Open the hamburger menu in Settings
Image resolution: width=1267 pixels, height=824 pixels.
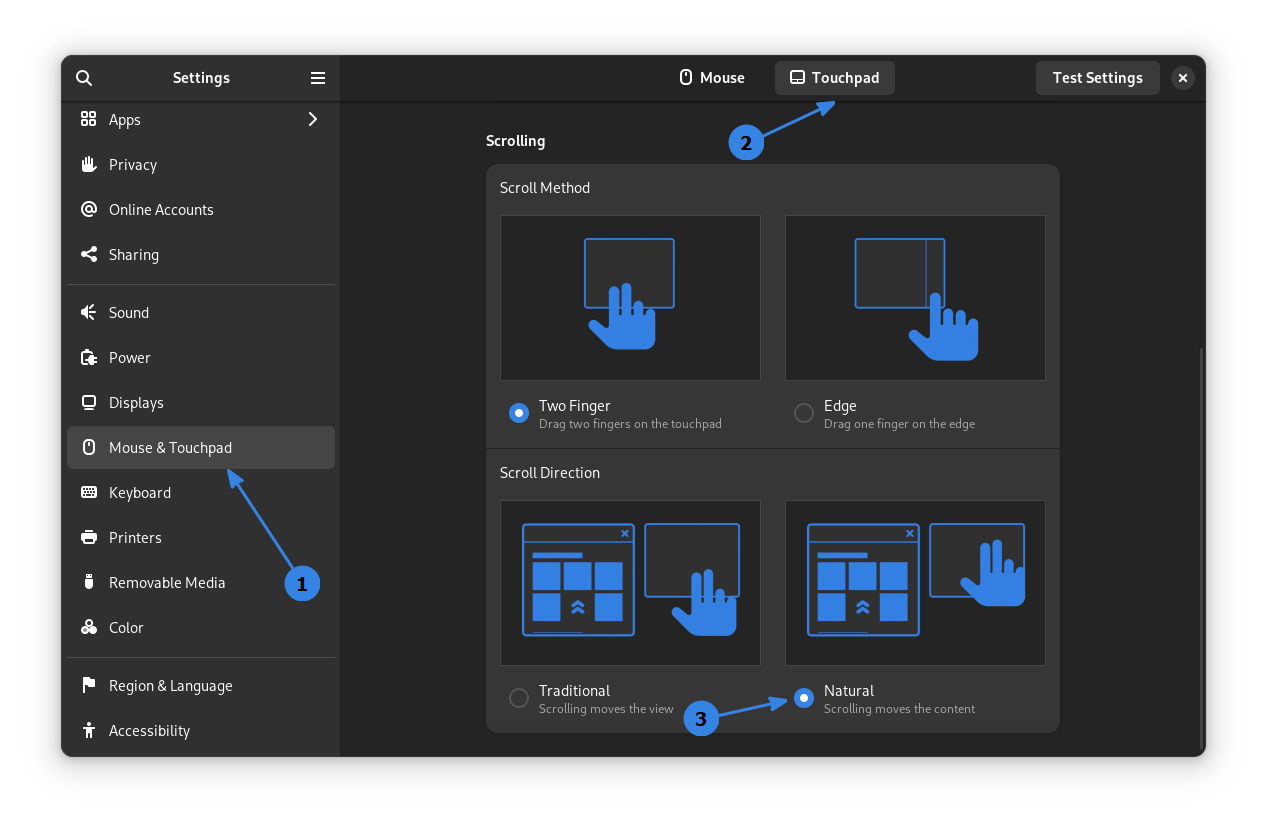point(318,77)
